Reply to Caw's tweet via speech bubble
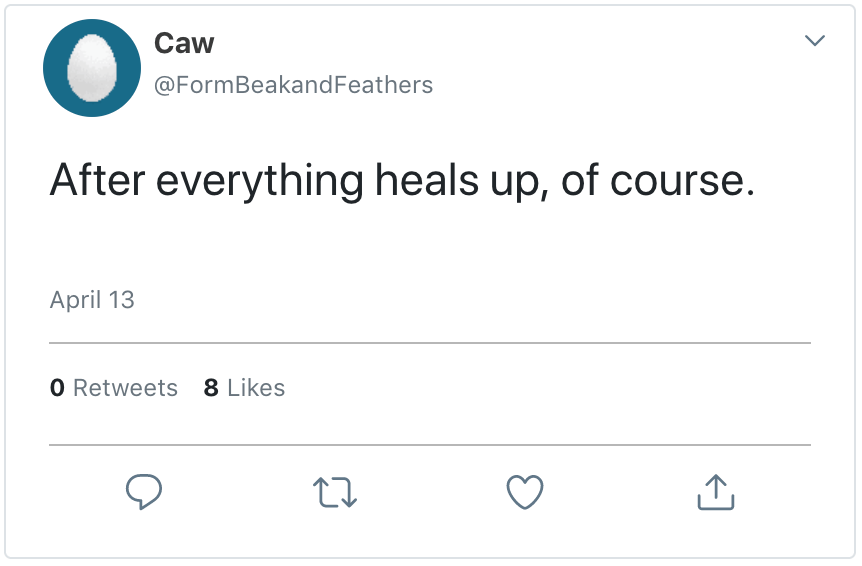 pyautogui.click(x=144, y=491)
